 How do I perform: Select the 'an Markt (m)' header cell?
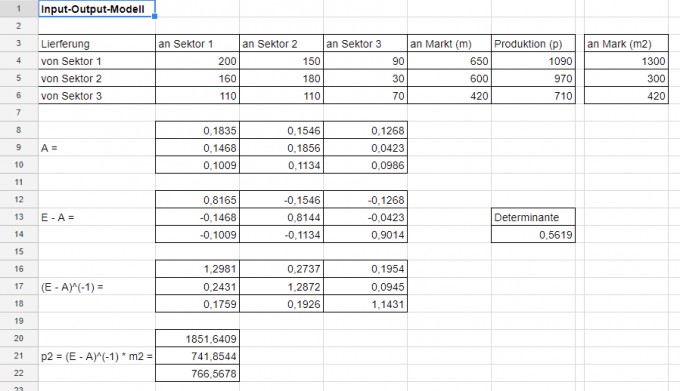click(449, 43)
